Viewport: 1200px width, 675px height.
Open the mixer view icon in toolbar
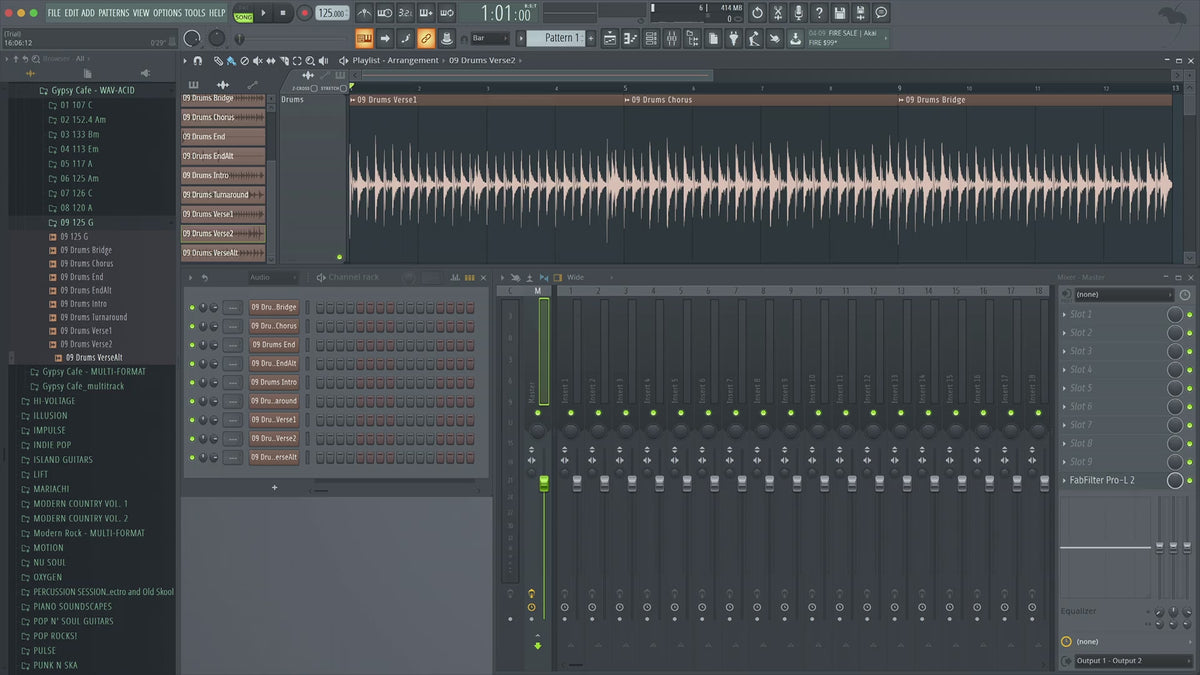coord(671,38)
